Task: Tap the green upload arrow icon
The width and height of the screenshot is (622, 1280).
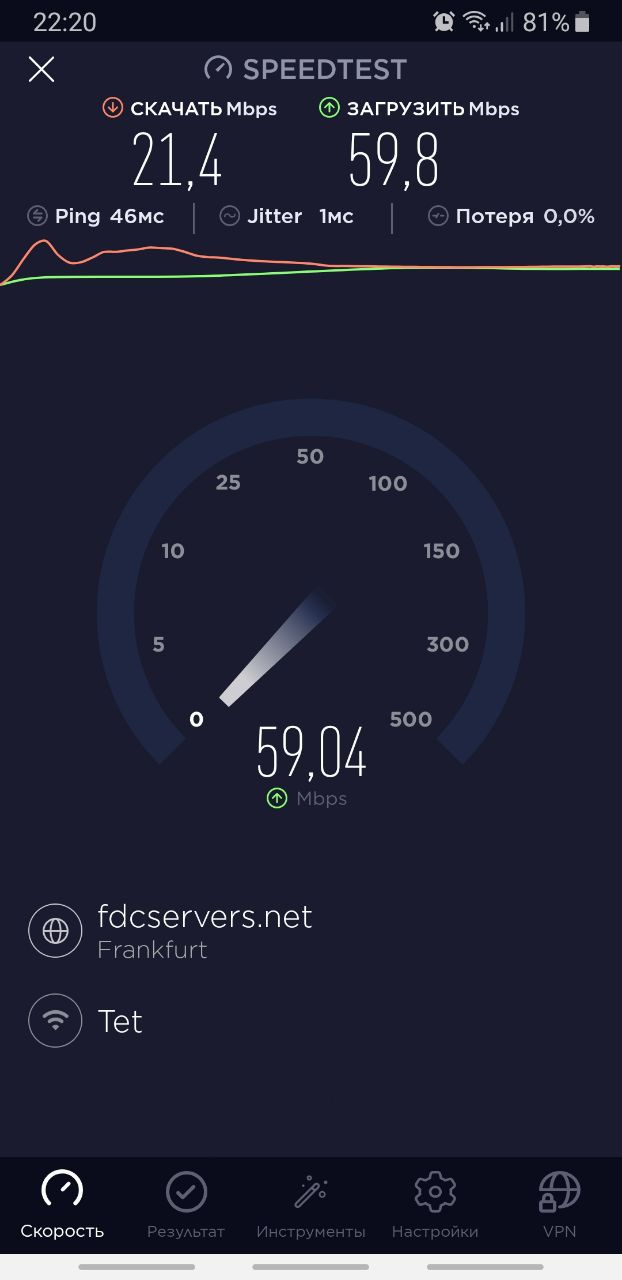Action: click(x=329, y=108)
